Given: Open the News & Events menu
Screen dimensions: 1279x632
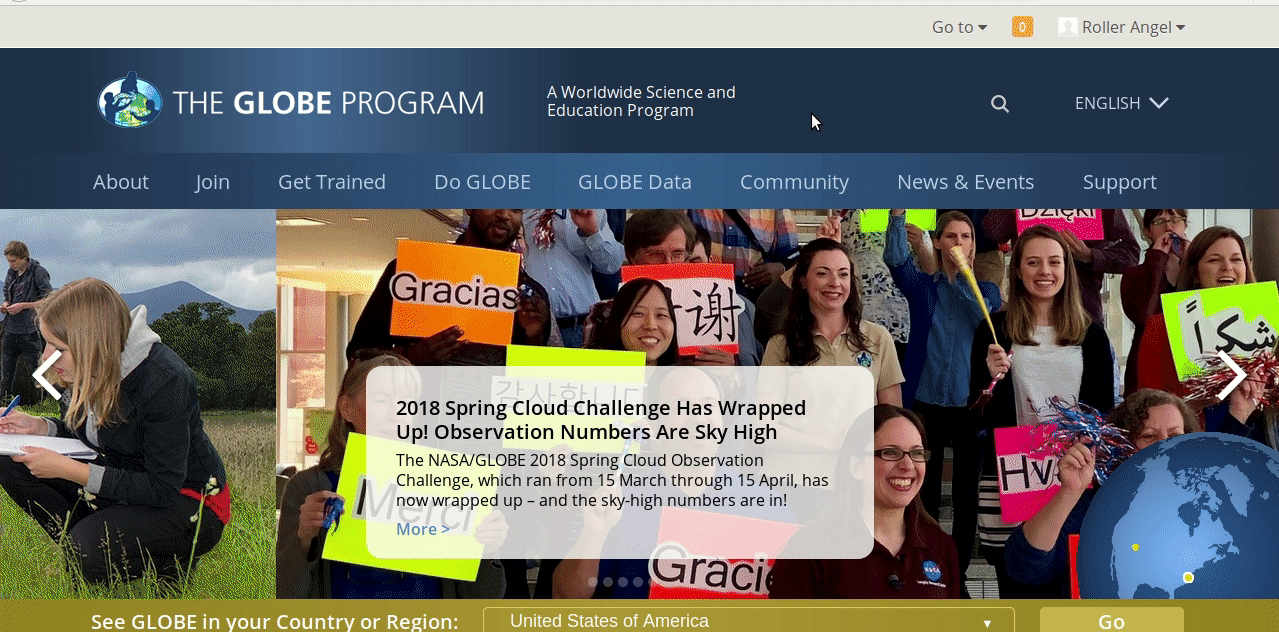Looking at the screenshot, I should pos(965,182).
